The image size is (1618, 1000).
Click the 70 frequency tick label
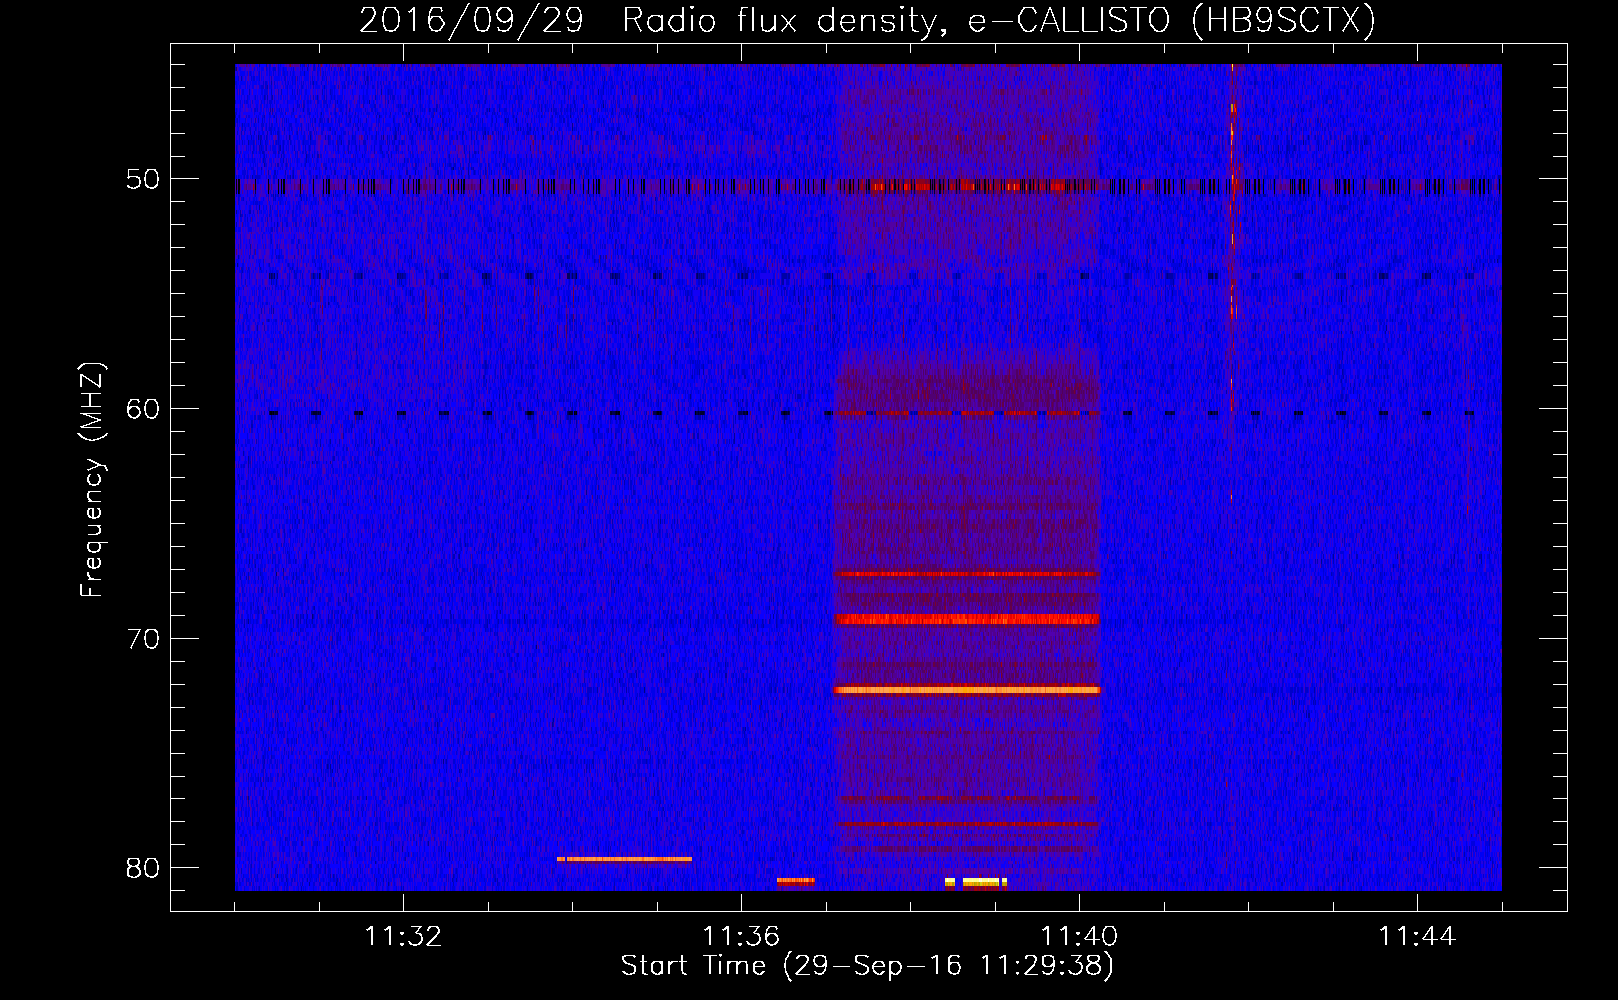click(142, 638)
